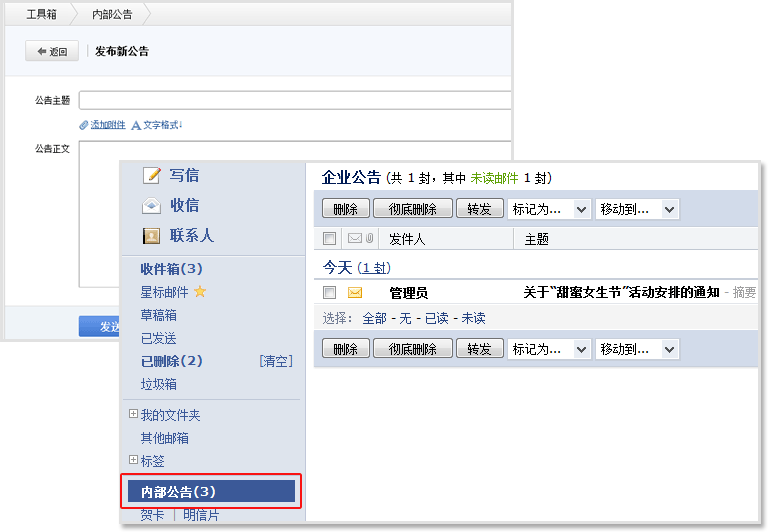Click the top 彻底删除 button

click(x=412, y=209)
